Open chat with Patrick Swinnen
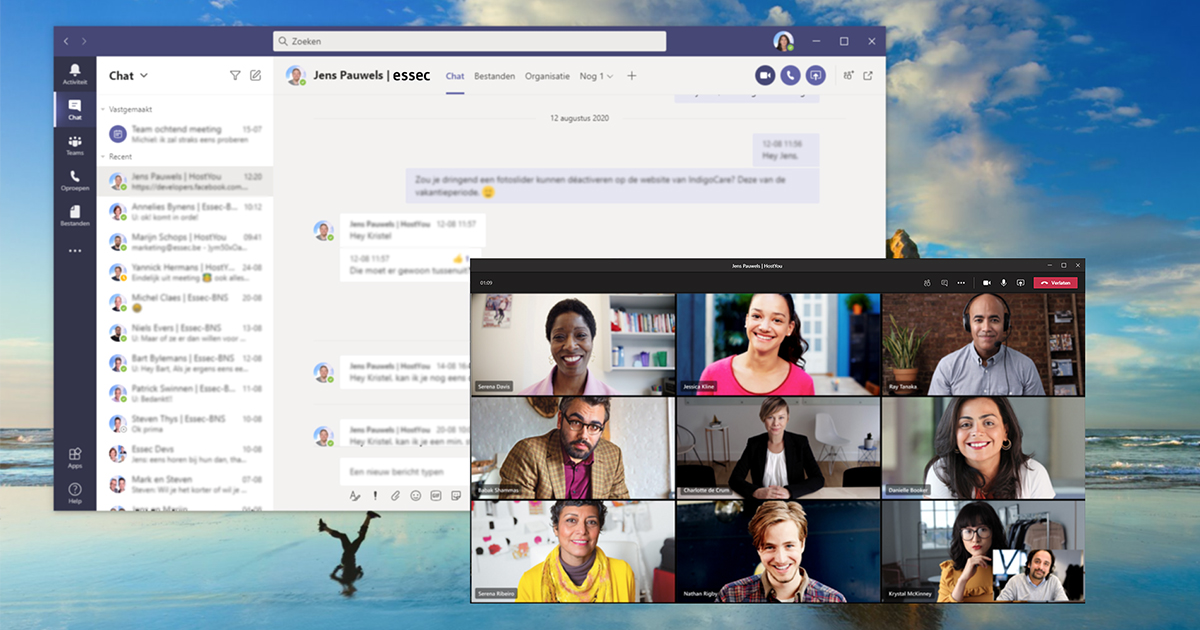 (185, 393)
